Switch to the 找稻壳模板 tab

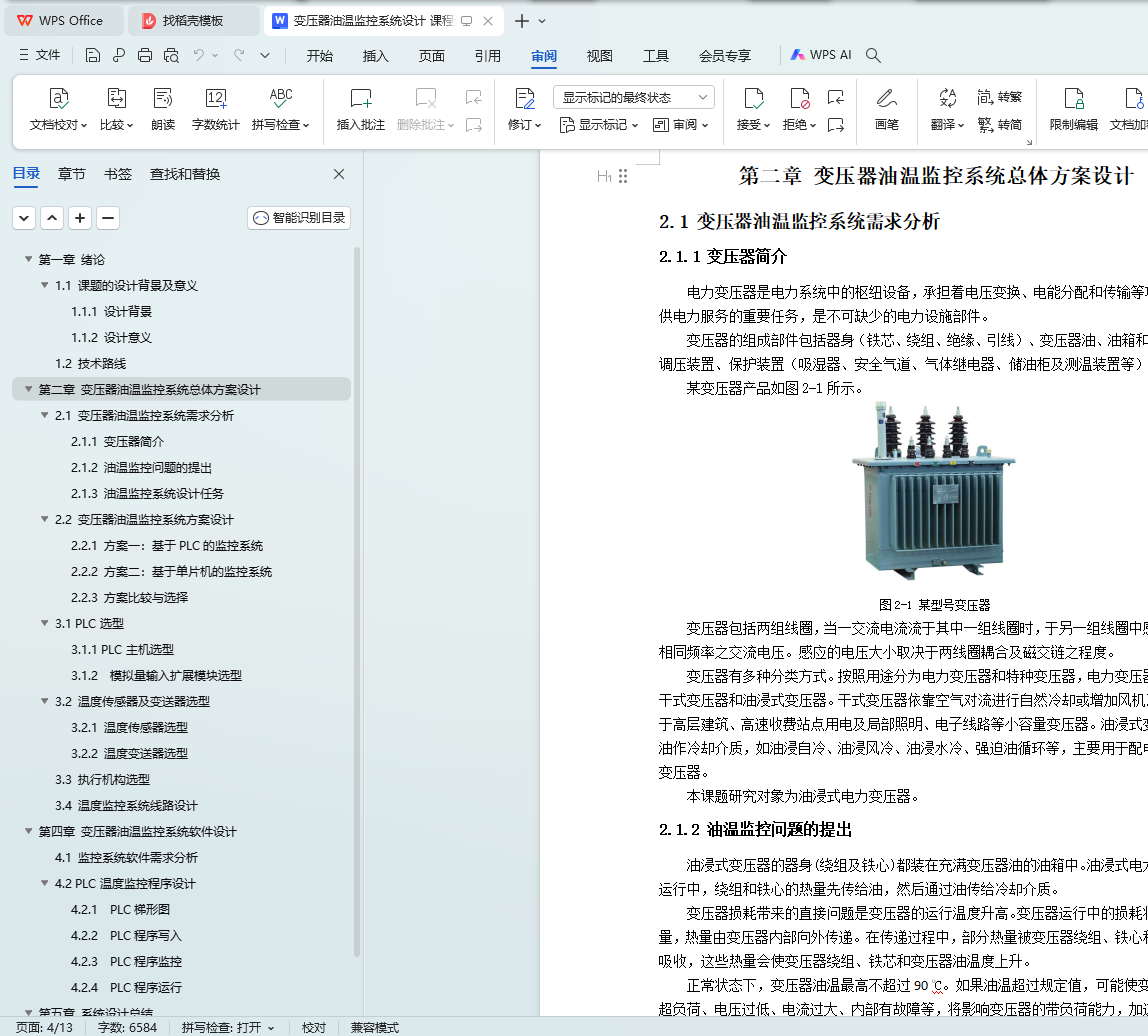[x=193, y=21]
